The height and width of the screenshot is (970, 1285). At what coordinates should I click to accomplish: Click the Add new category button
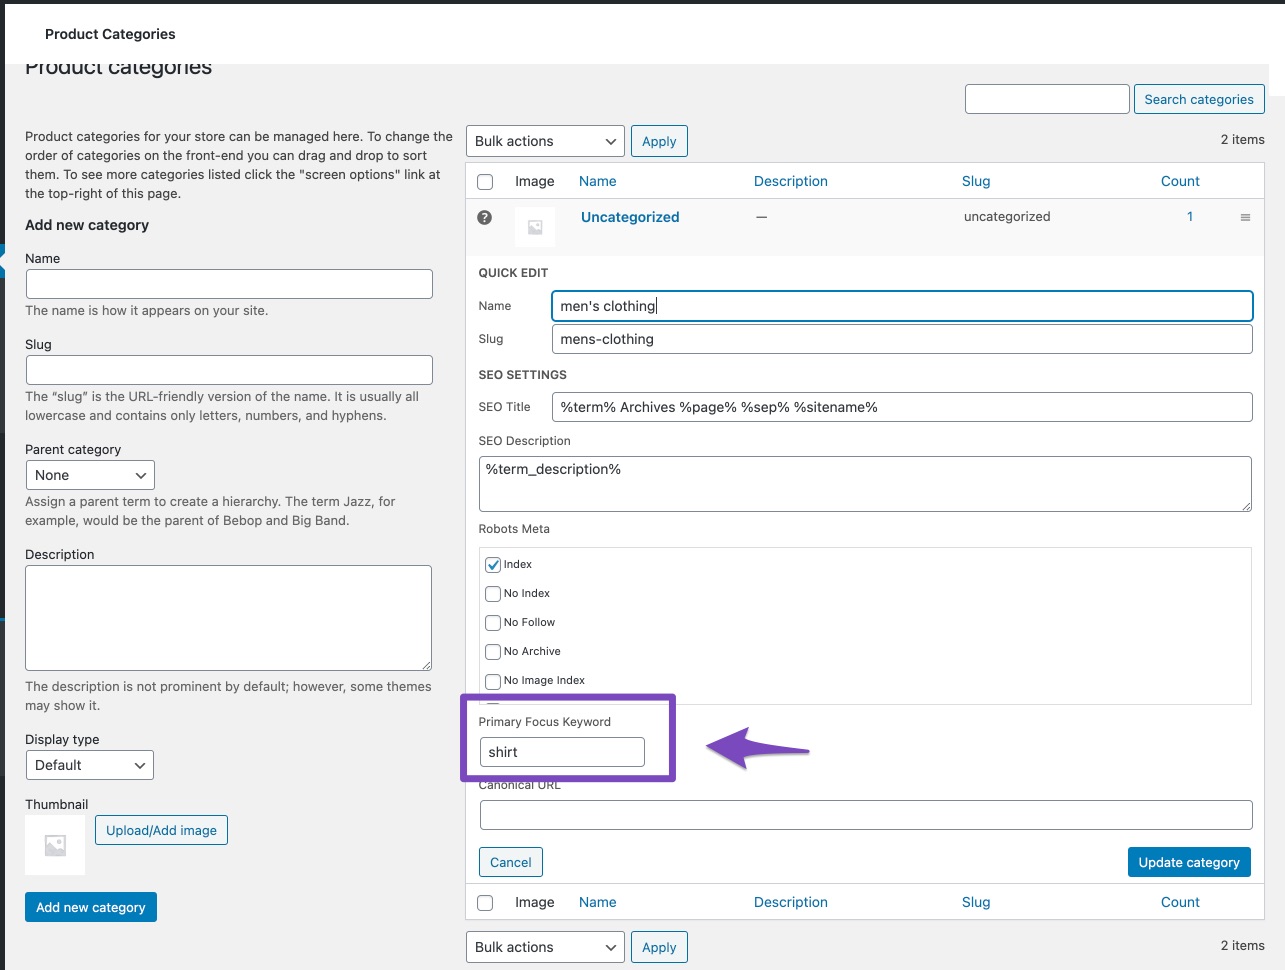[x=91, y=907]
